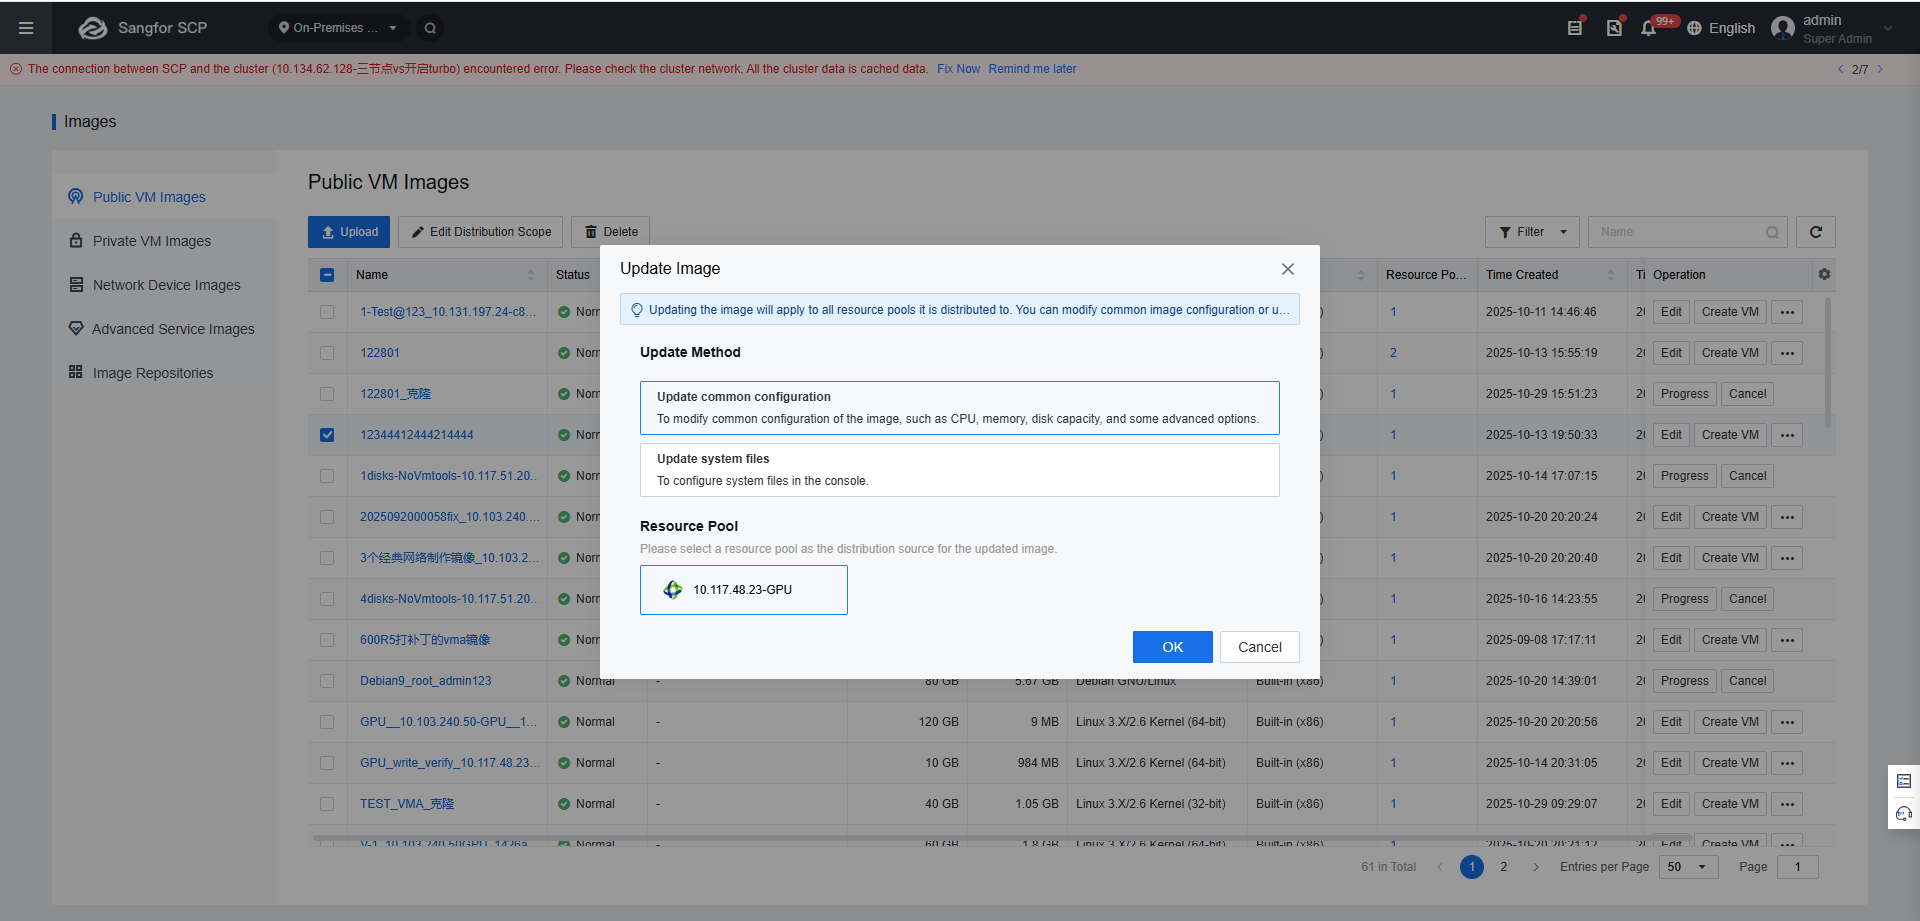
Task: Open the notifications bell with 99+ badge
Action: pos(1649,28)
